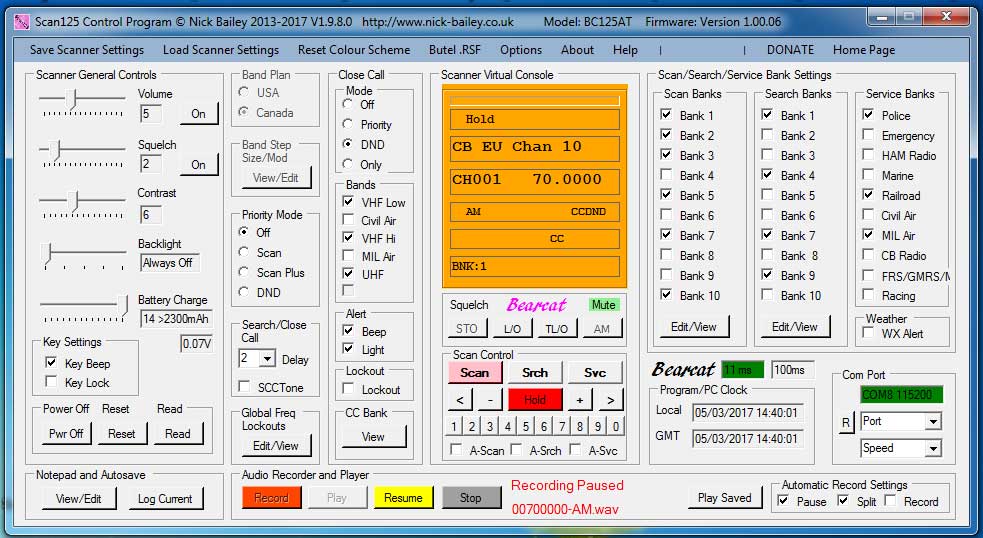
Task: Click the Srch button
Action: [535, 372]
